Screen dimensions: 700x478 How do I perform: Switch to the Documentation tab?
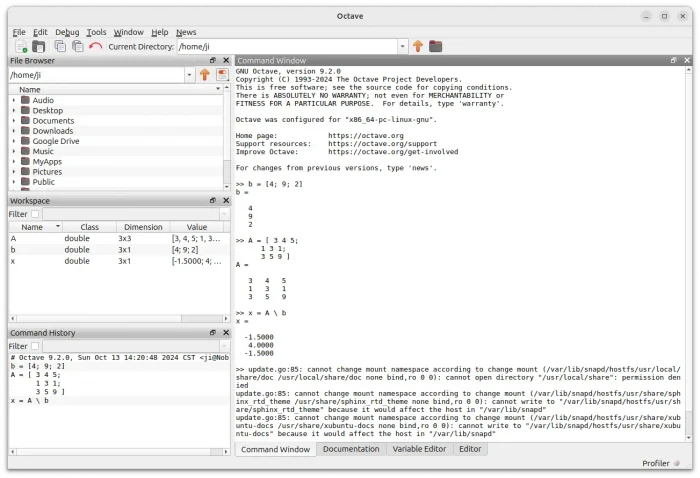(x=351, y=449)
